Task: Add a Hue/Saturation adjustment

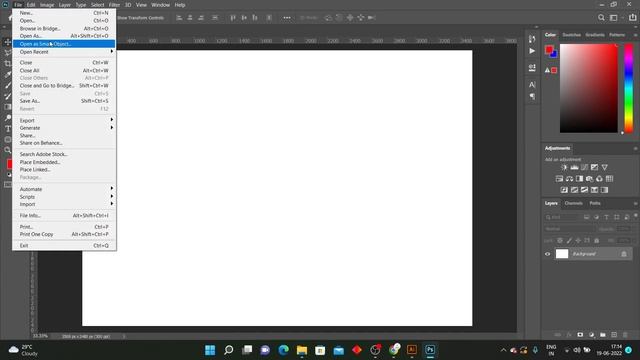Action: [559, 179]
